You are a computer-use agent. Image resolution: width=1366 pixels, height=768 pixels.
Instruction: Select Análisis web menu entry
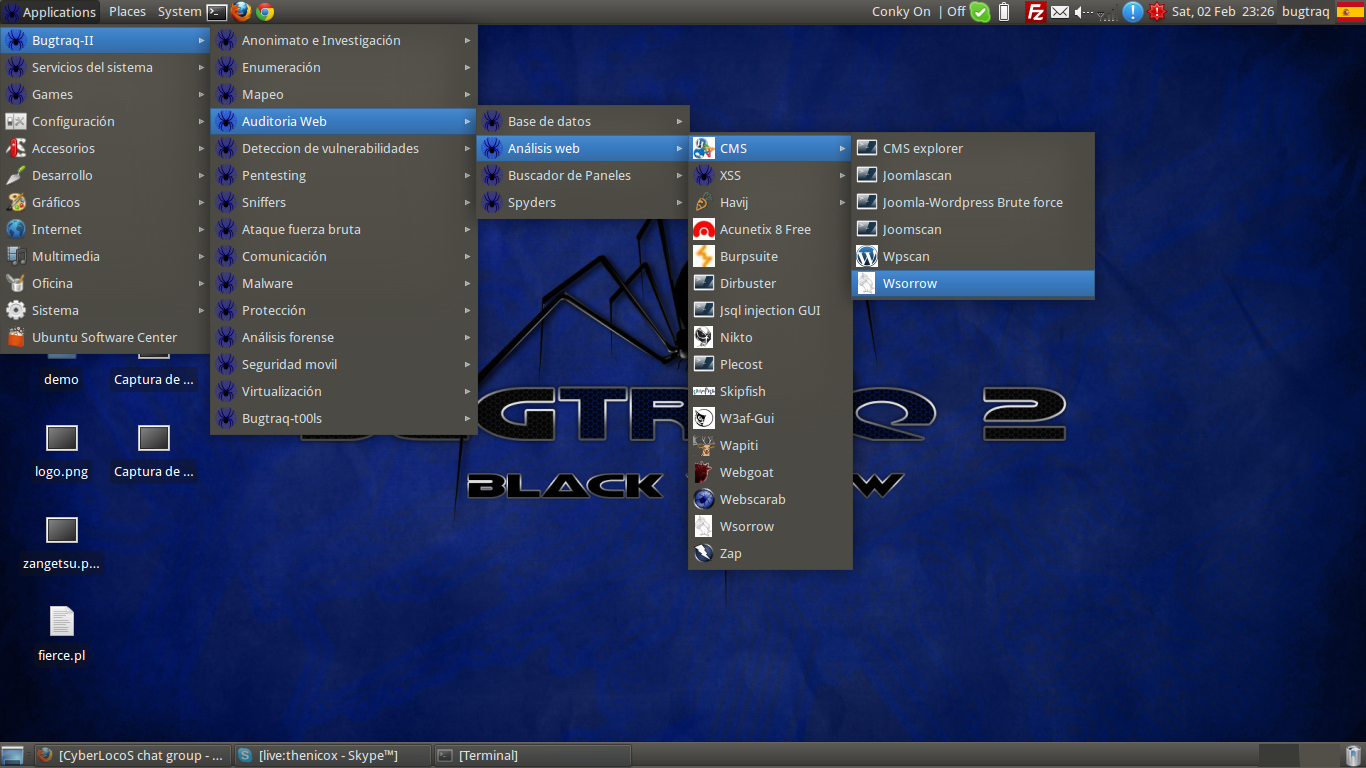coord(583,148)
